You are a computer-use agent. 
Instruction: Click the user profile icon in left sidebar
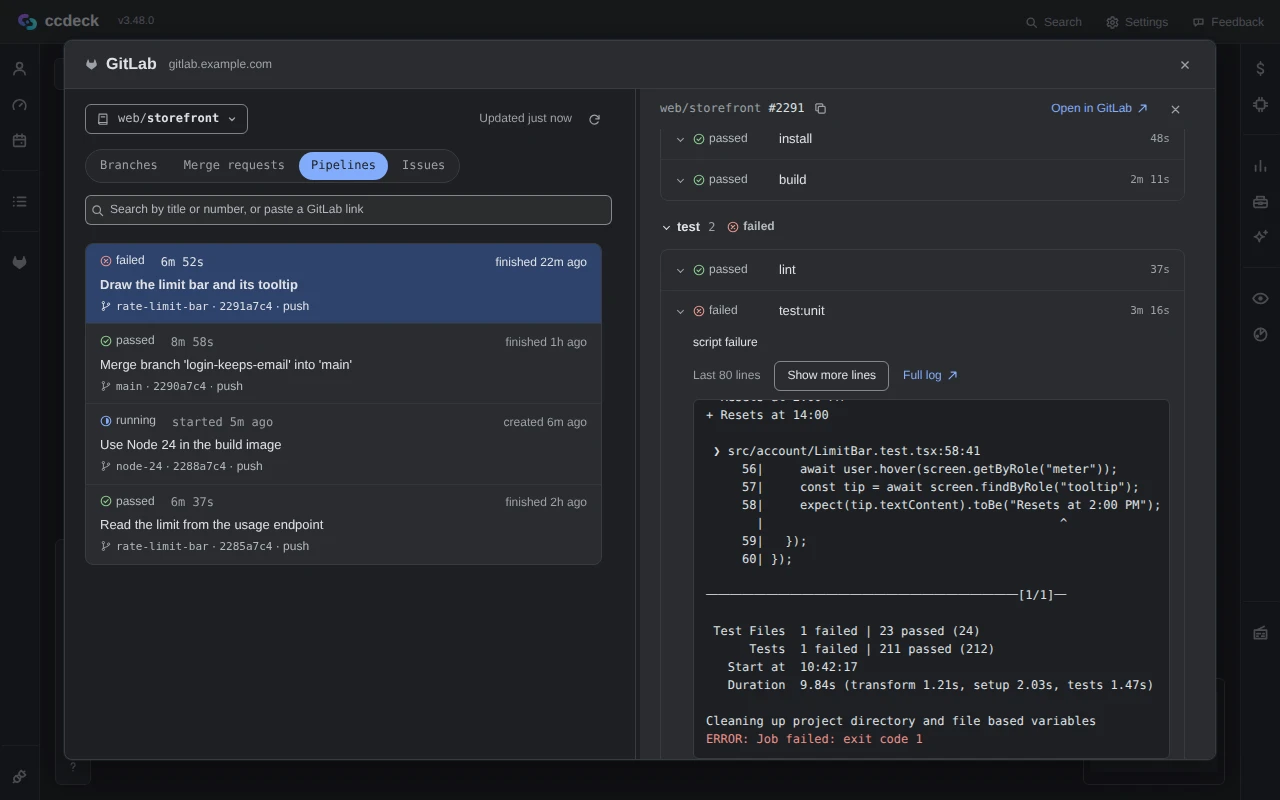click(x=19, y=69)
